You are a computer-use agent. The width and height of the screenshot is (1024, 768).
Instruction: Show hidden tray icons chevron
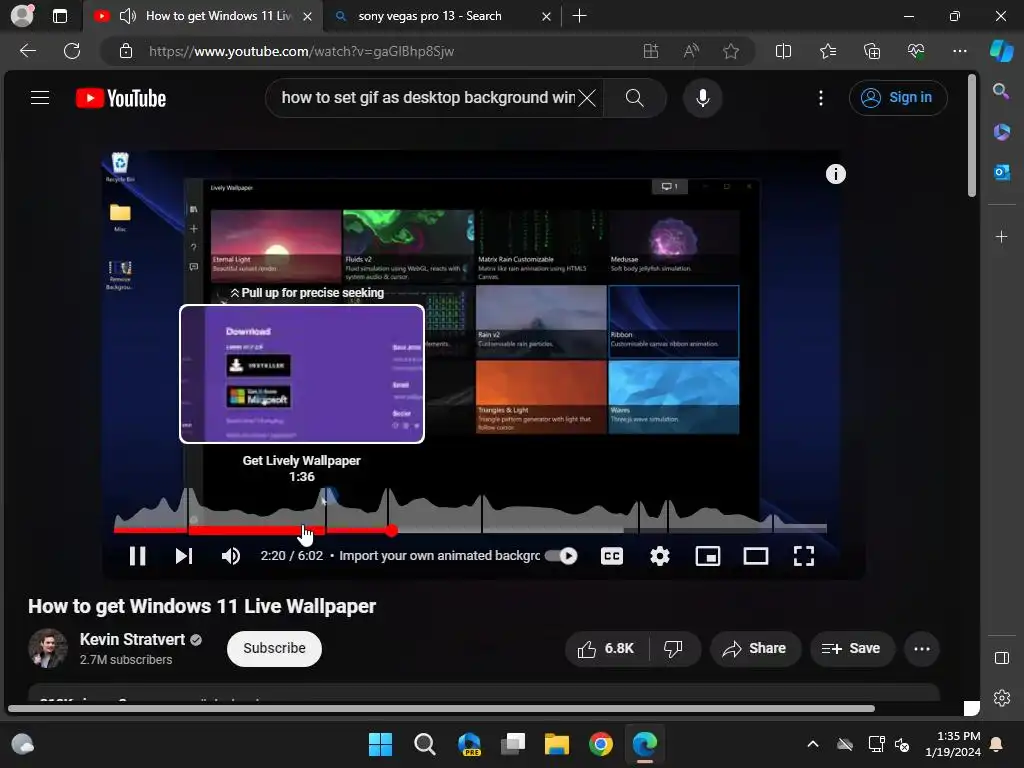pos(812,744)
